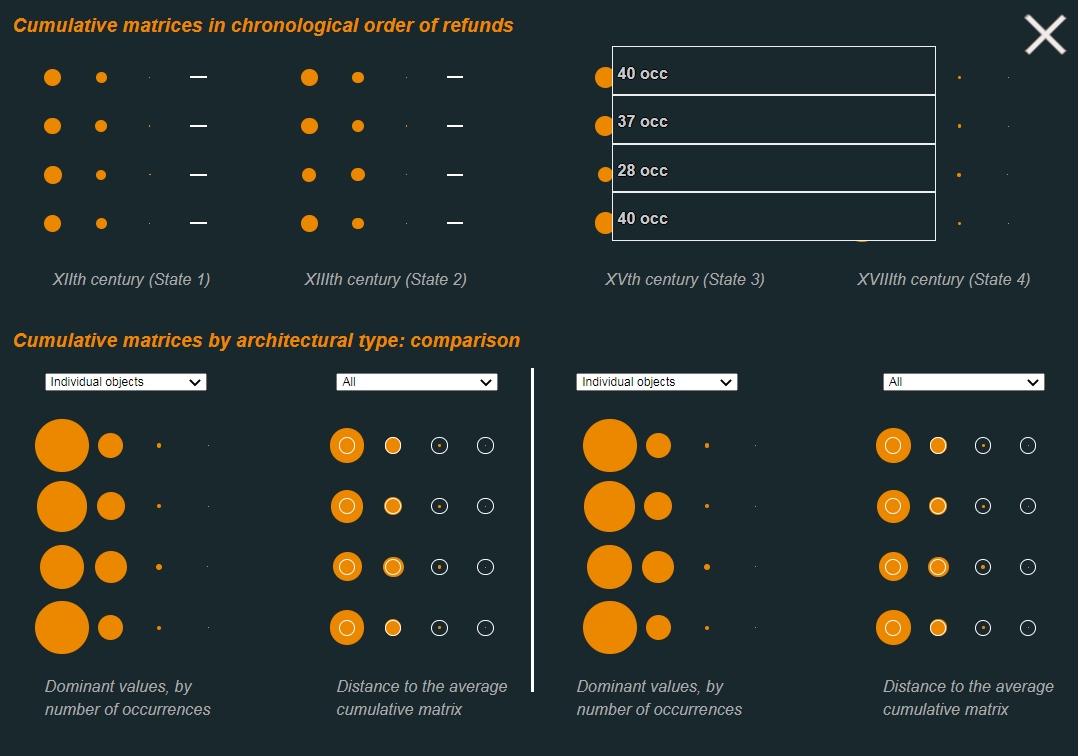The width and height of the screenshot is (1078, 756).
Task: Click the bottom-left large circle in the right dominant values matrix
Action: (x=610, y=627)
